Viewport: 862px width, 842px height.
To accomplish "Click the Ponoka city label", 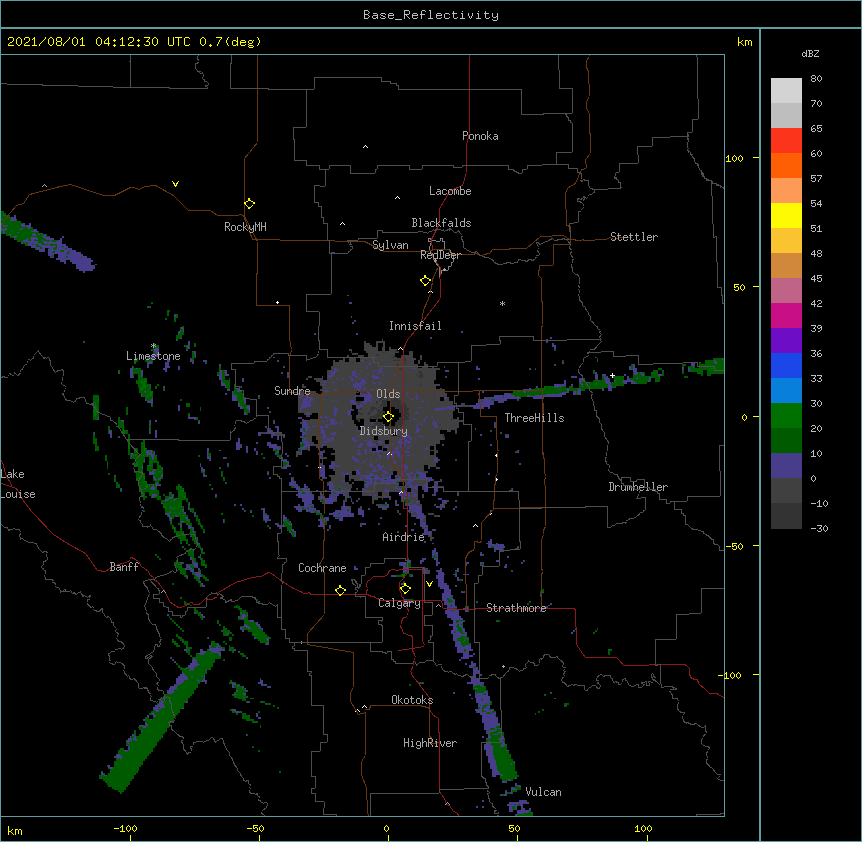I will pyautogui.click(x=480, y=136).
